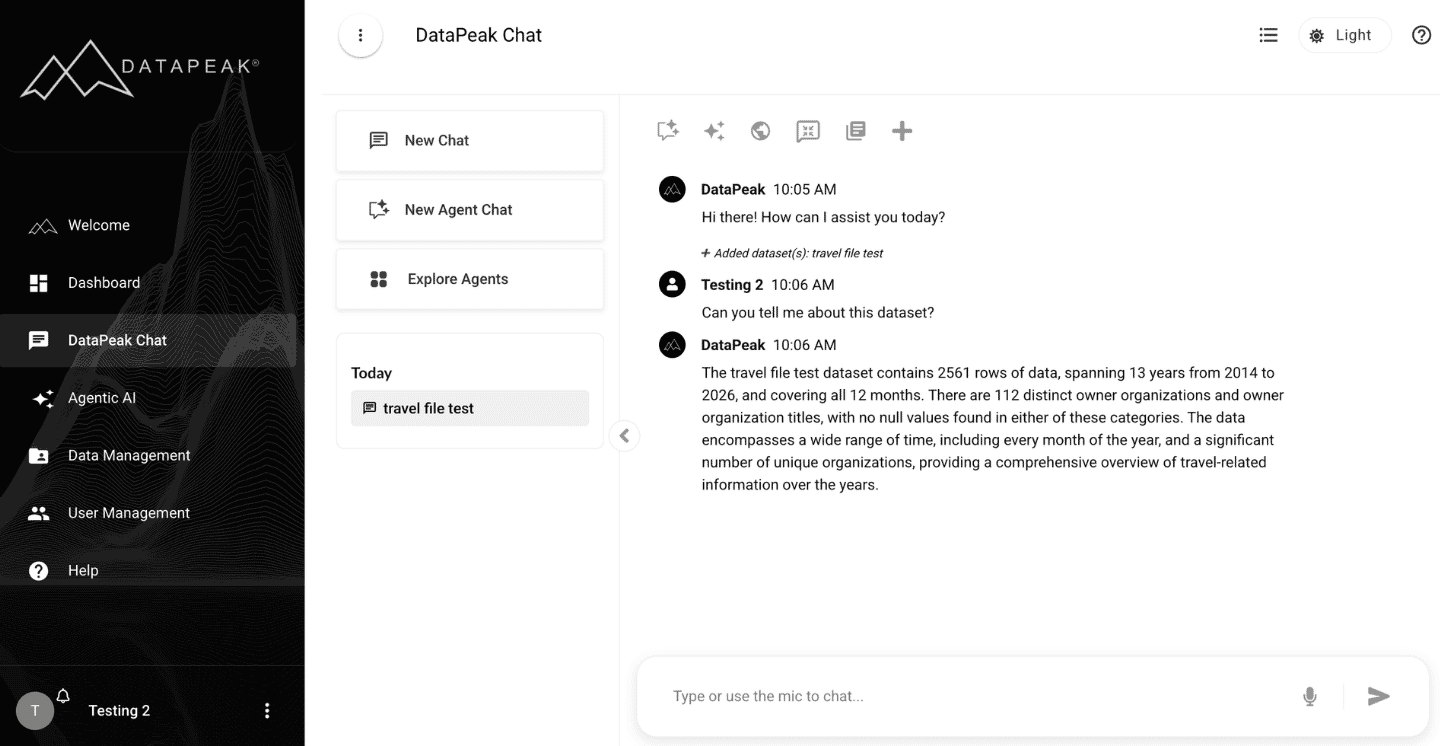Click the library datasets toolbar icon
The width and height of the screenshot is (1440, 746).
tap(855, 131)
